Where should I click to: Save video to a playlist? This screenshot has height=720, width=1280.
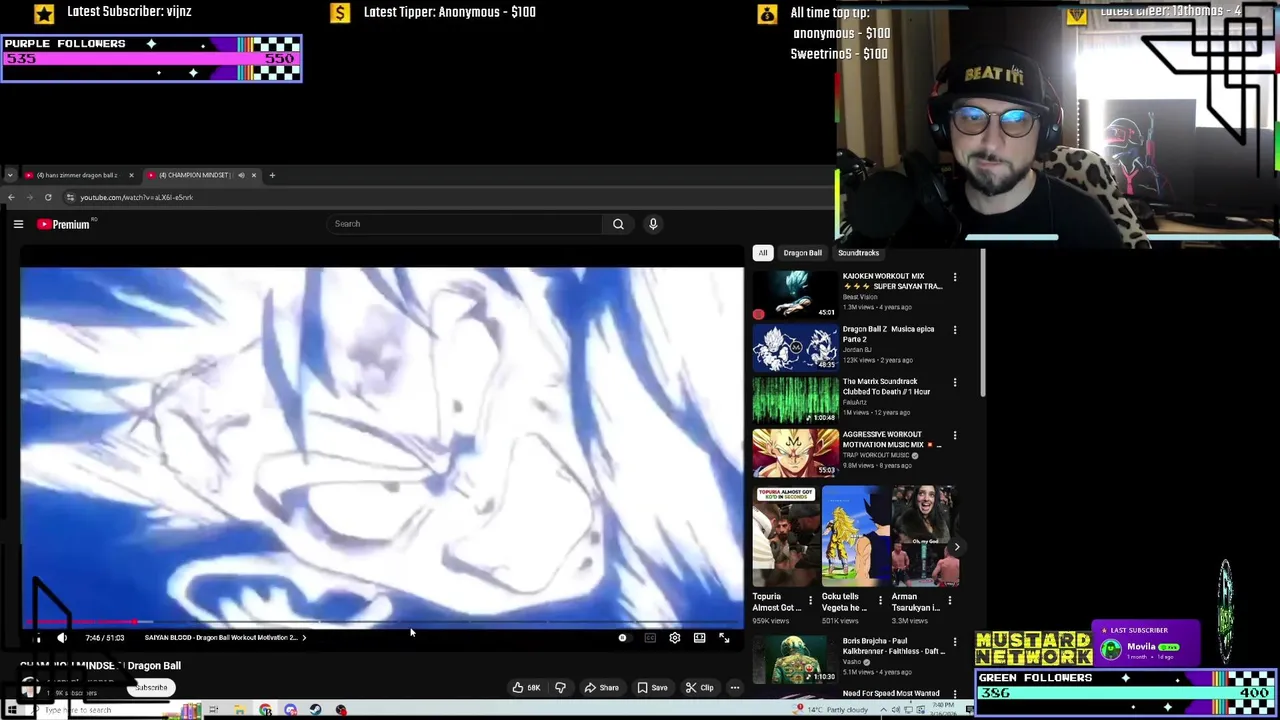[x=652, y=688]
